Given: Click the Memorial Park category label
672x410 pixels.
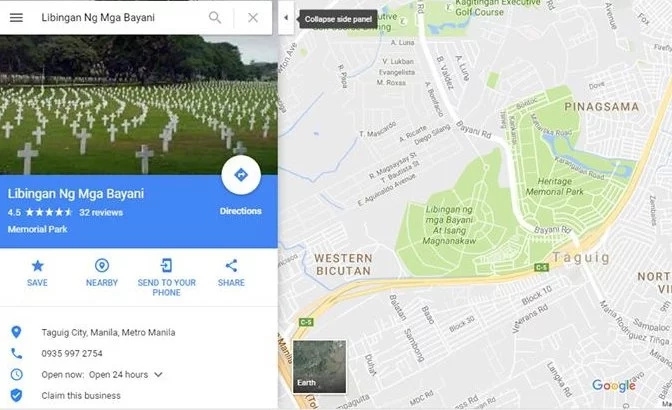Looking at the screenshot, I should (x=37, y=229).
